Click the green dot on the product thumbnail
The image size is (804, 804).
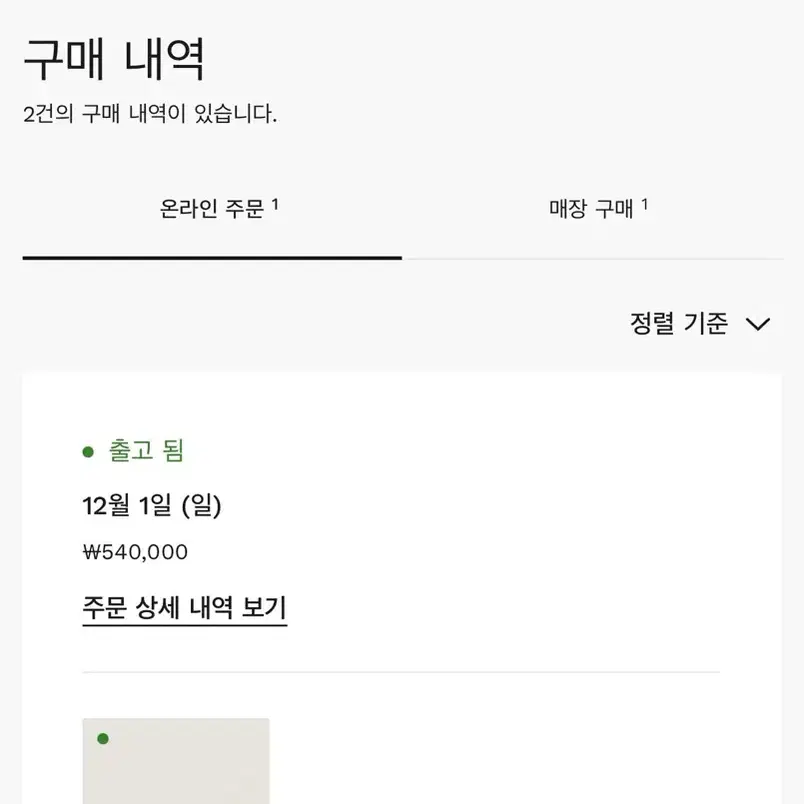tap(103, 738)
